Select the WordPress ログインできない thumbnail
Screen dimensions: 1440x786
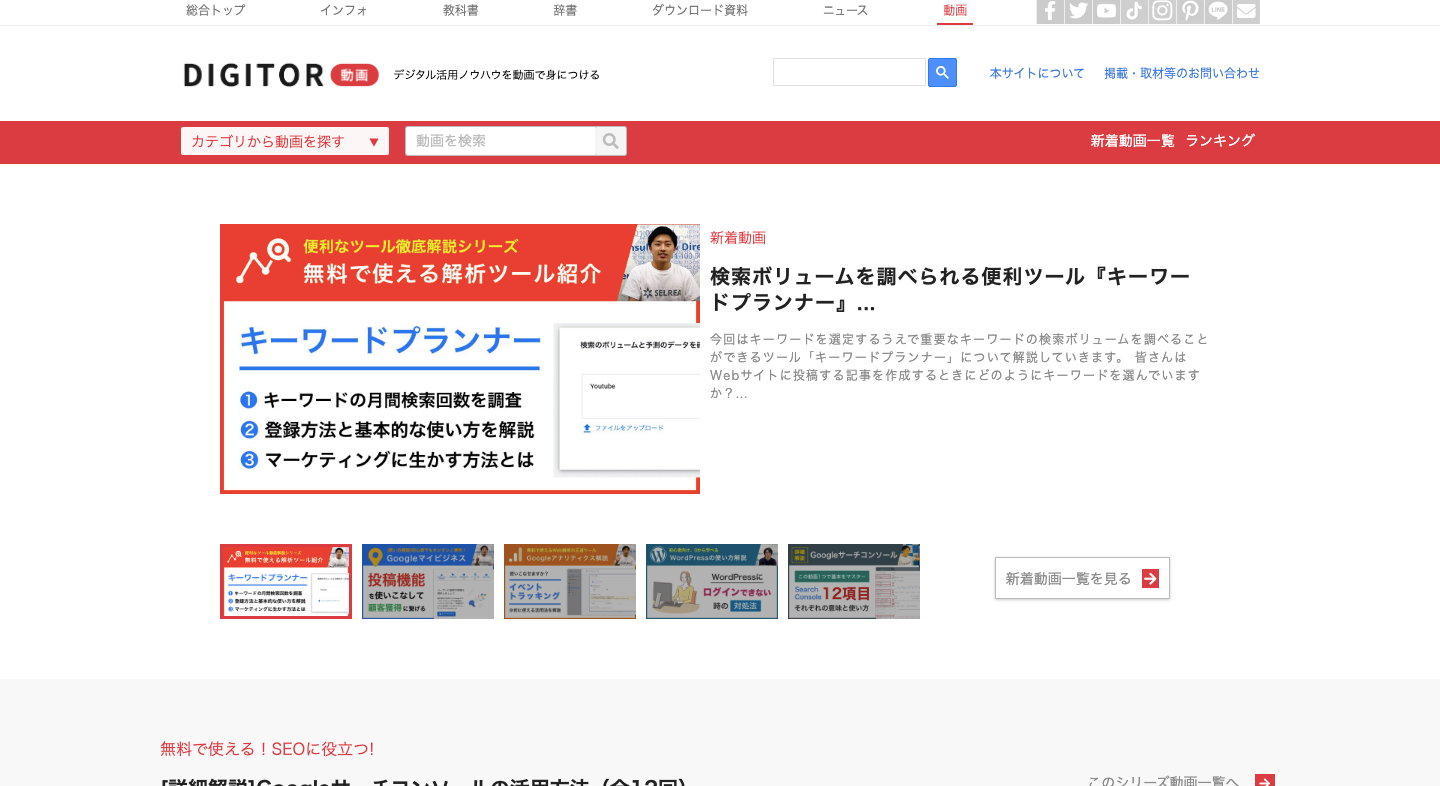(712, 581)
